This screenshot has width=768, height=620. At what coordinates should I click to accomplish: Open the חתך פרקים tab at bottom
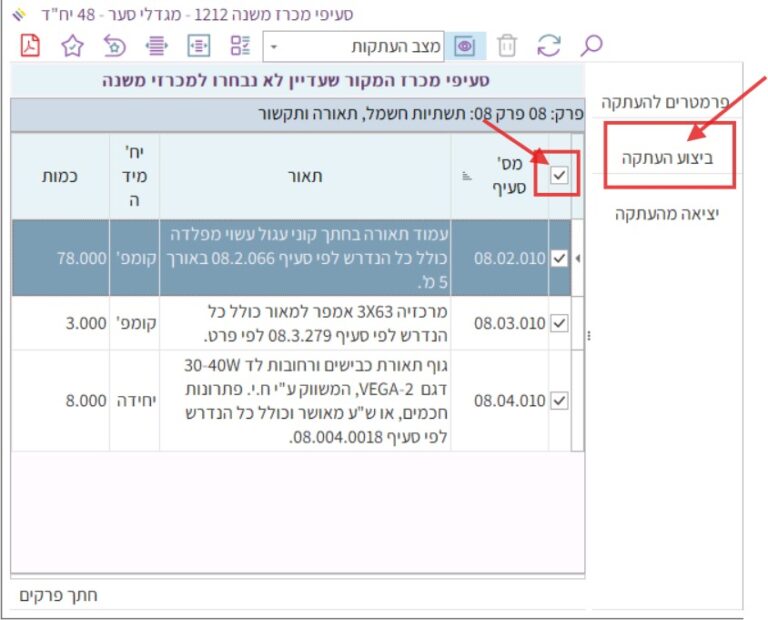coord(59,595)
